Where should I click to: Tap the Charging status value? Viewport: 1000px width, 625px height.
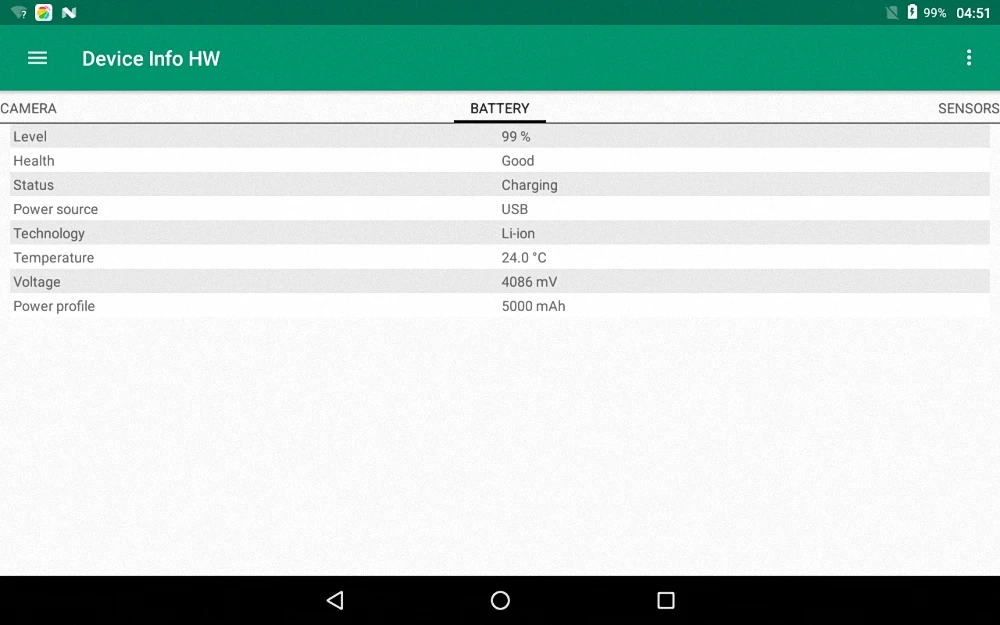[x=529, y=185]
